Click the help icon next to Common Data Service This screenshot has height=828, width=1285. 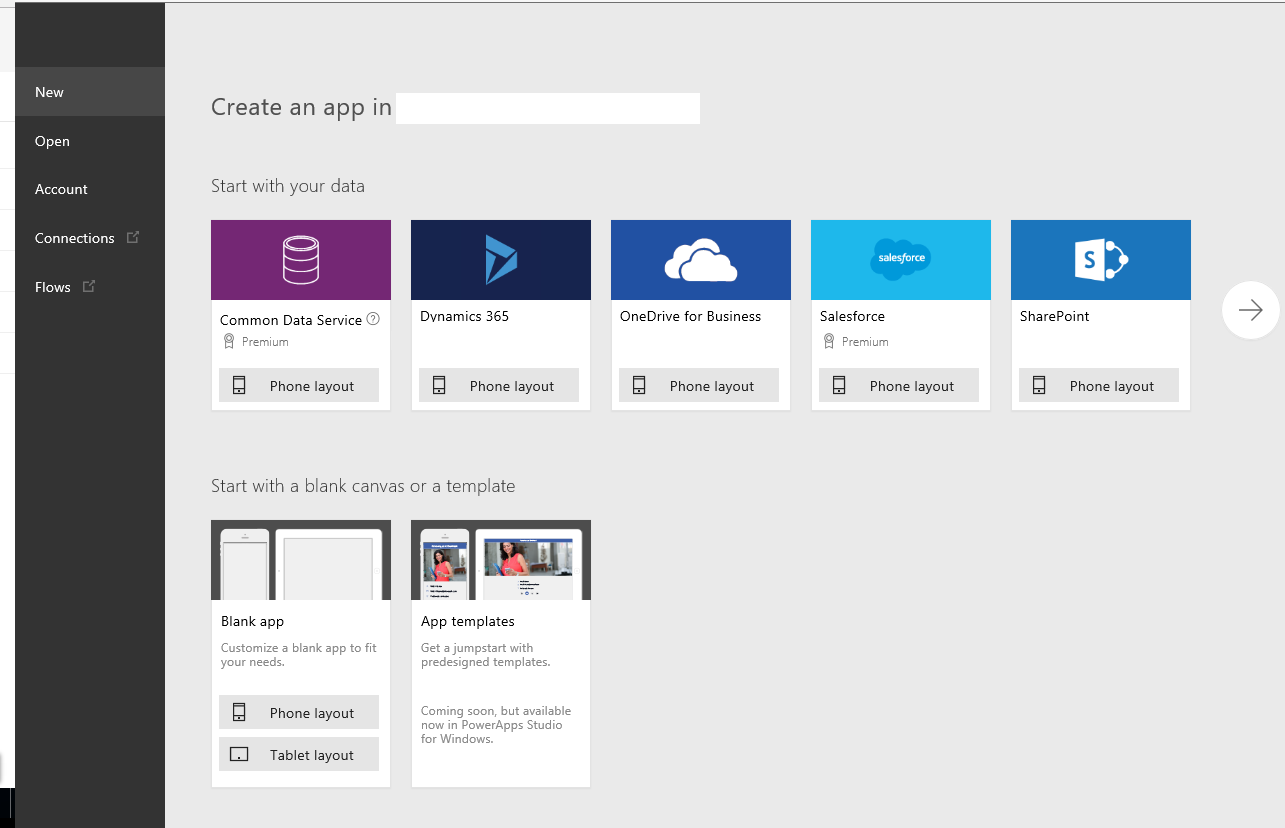pos(371,319)
